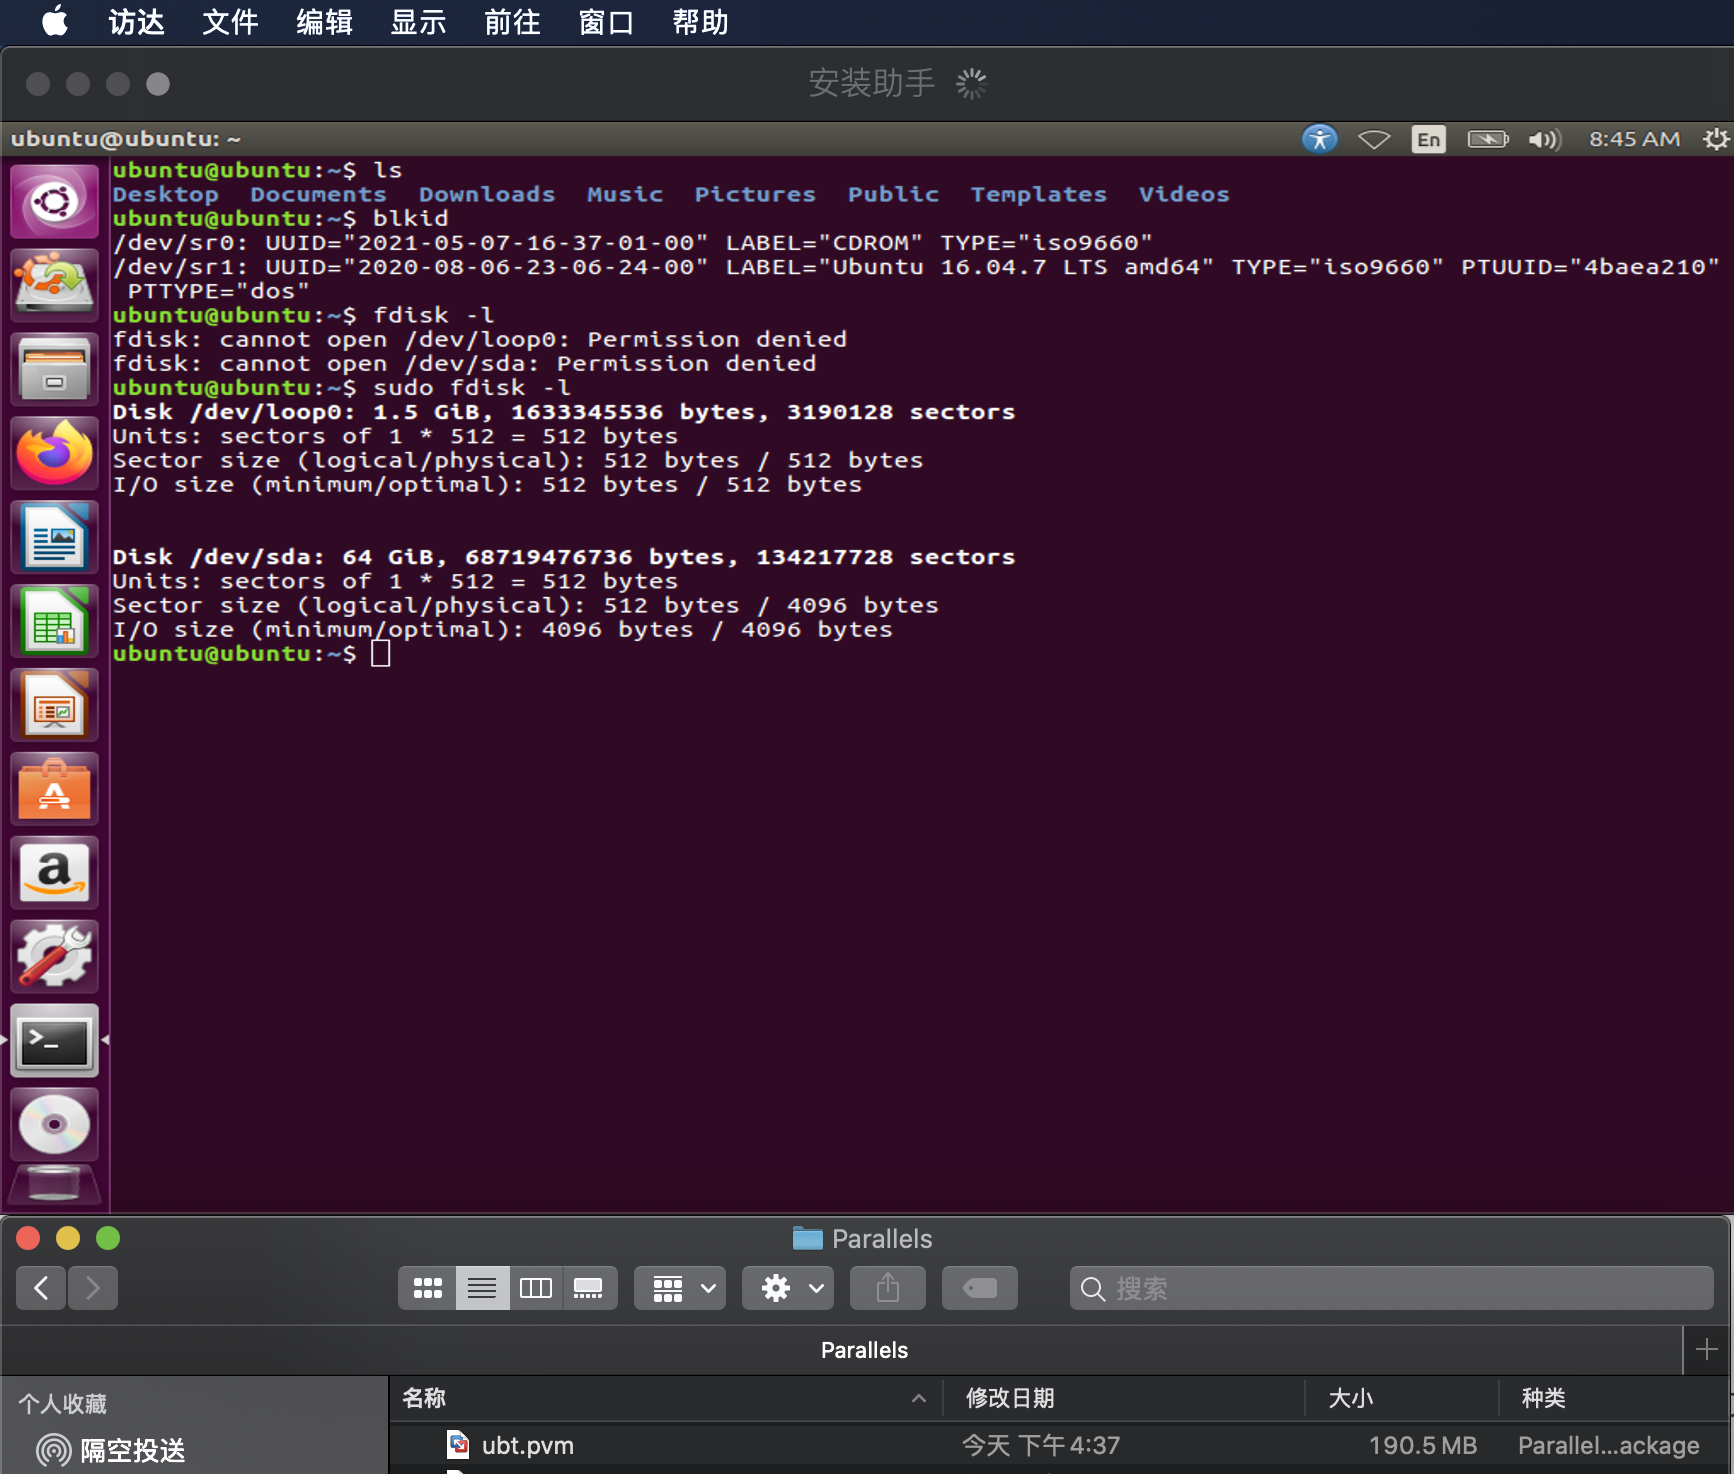Switch Finder to gallery view
1734x1474 pixels.
pos(590,1288)
